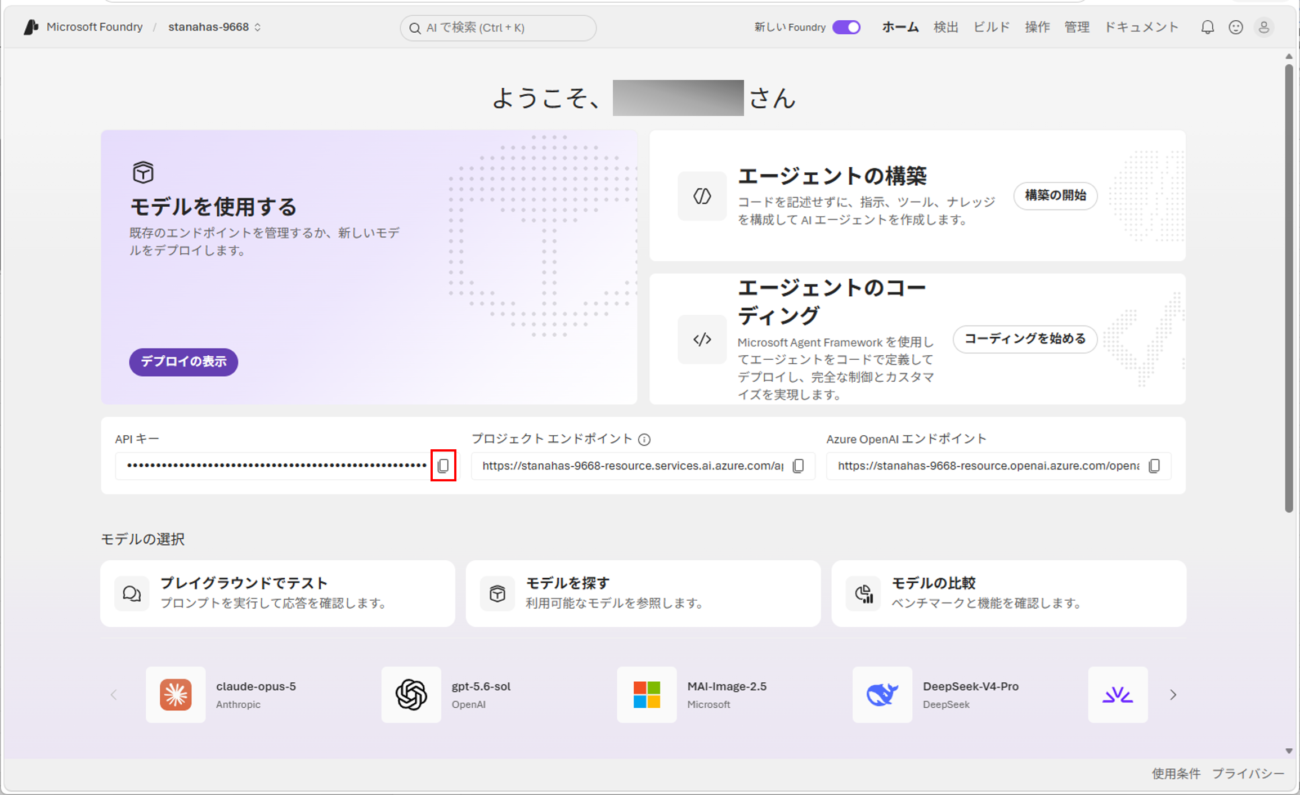This screenshot has width=1300, height=795.
Task: Open the モデルを探す card title
Action: 568,583
